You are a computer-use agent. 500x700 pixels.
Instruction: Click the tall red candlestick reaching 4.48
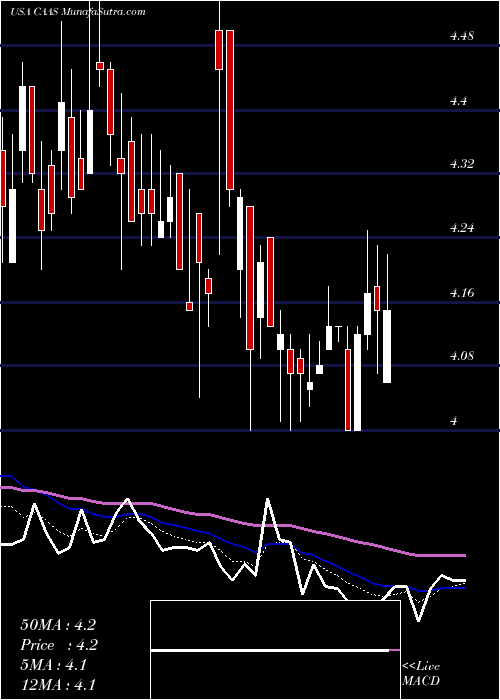coord(230,110)
